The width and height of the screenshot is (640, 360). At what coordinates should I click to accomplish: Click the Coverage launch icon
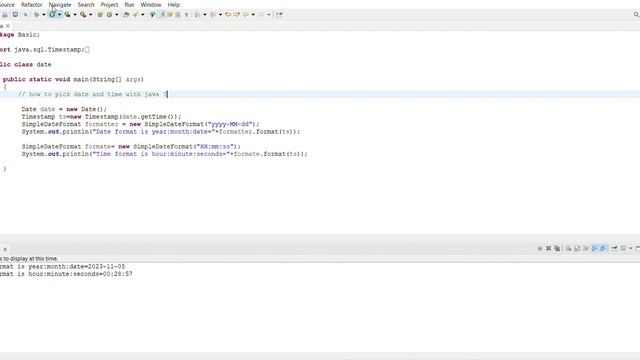tap(67, 15)
